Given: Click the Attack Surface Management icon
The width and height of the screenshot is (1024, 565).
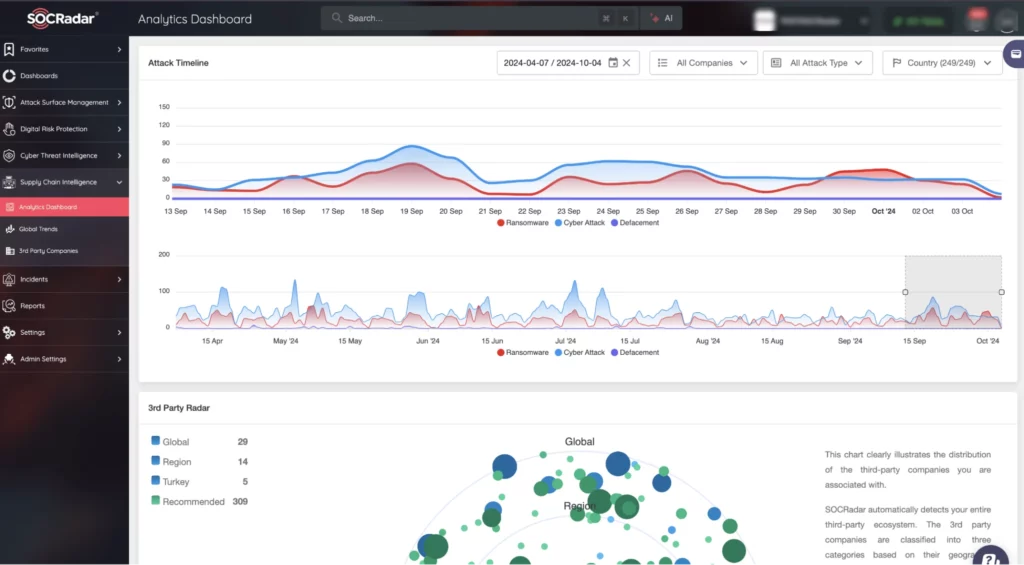Looking at the screenshot, I should [9, 102].
